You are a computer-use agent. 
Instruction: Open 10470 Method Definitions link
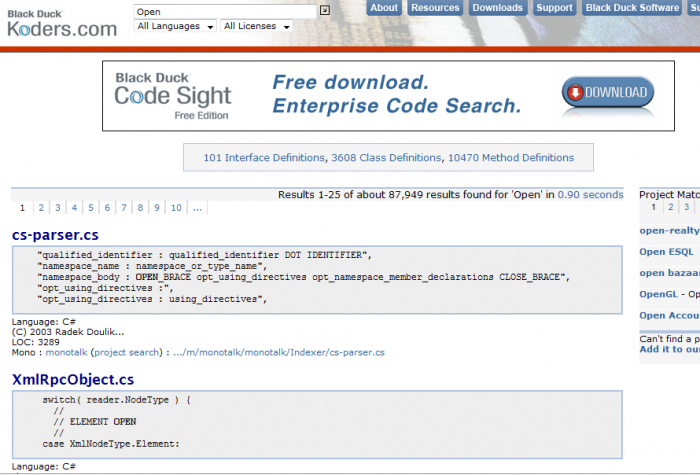click(511, 158)
